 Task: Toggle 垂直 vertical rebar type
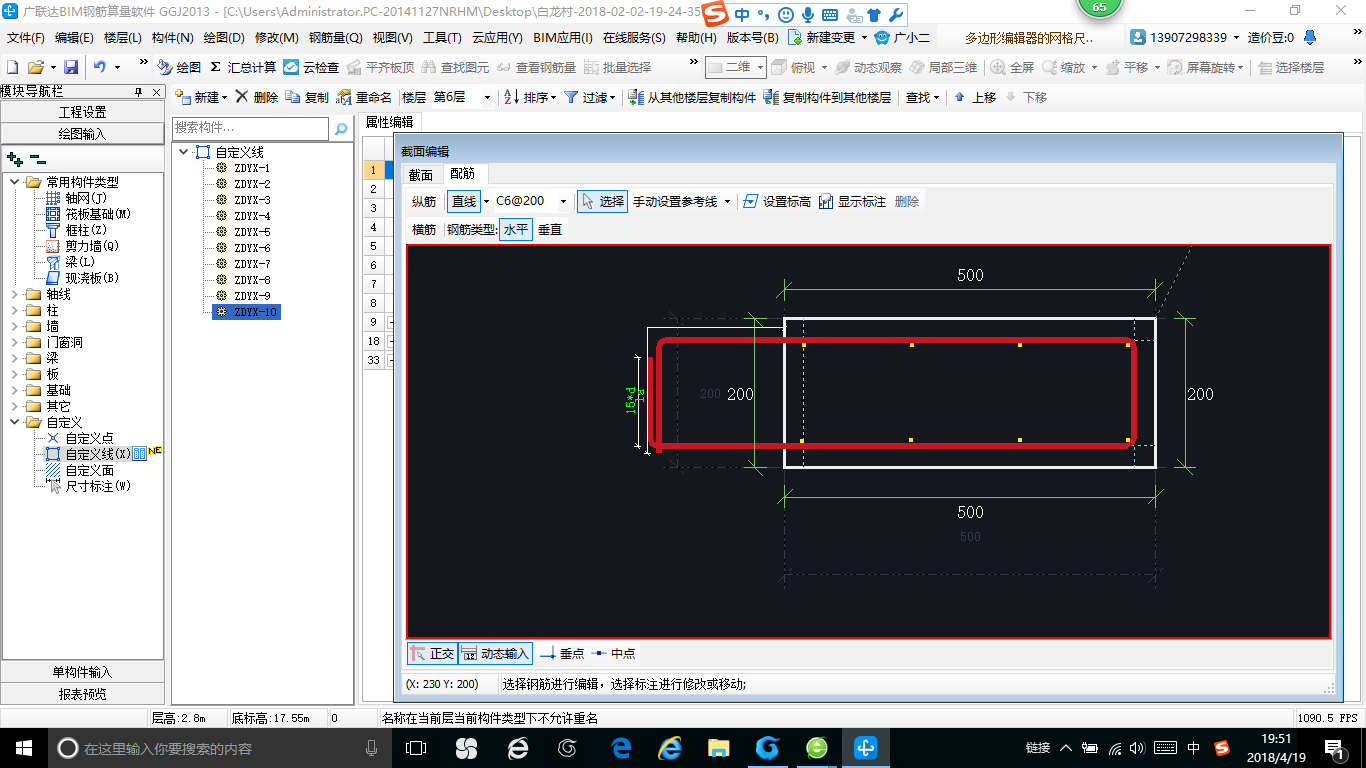tap(550, 229)
